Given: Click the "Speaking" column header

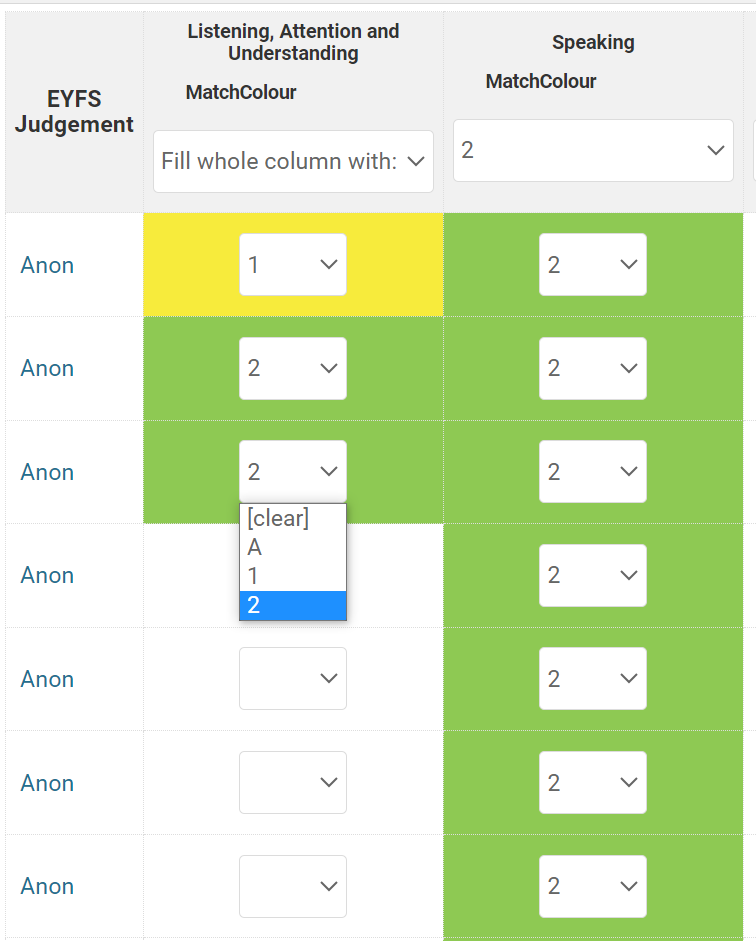Looking at the screenshot, I should tap(593, 42).
